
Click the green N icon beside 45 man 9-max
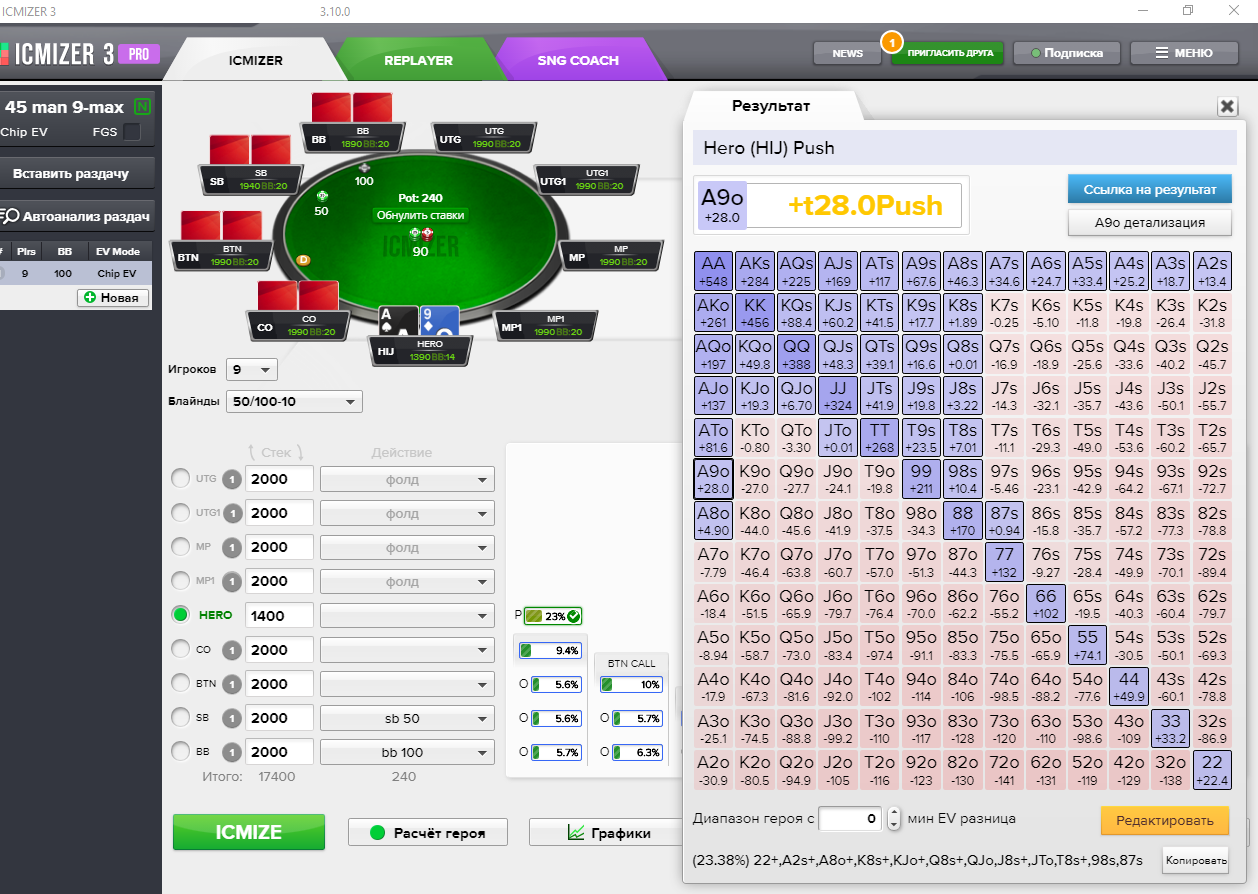pos(143,107)
